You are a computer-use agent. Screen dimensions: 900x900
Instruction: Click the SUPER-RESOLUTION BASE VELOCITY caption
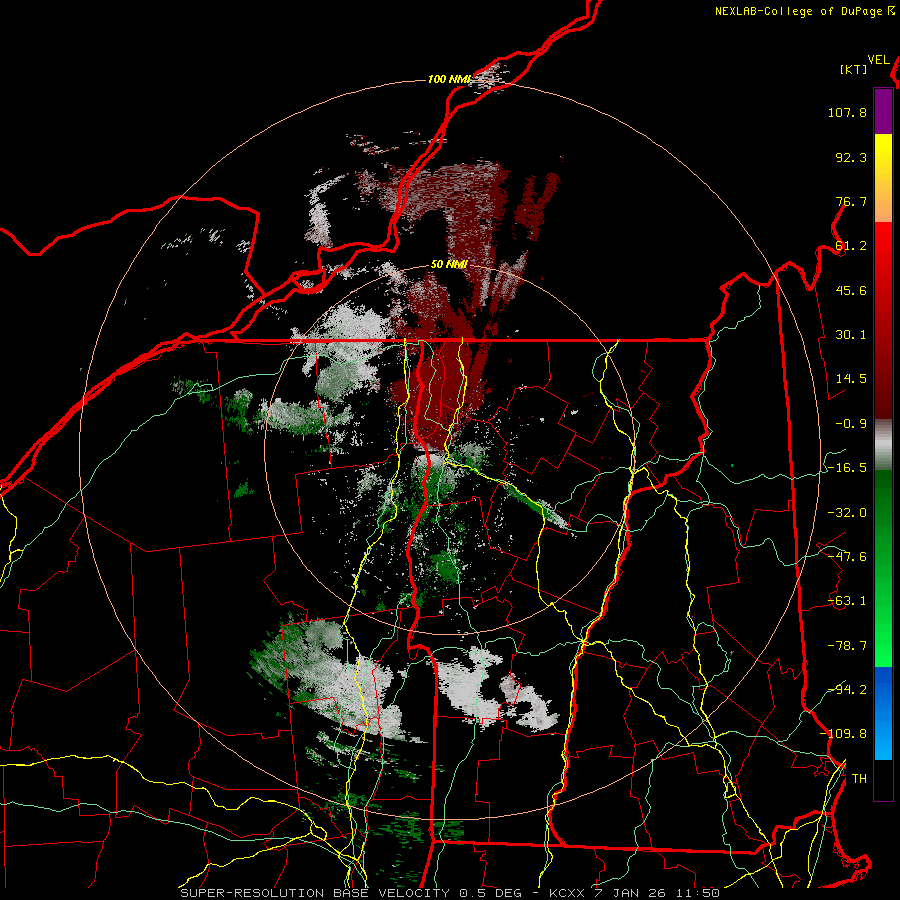pyautogui.click(x=315, y=893)
